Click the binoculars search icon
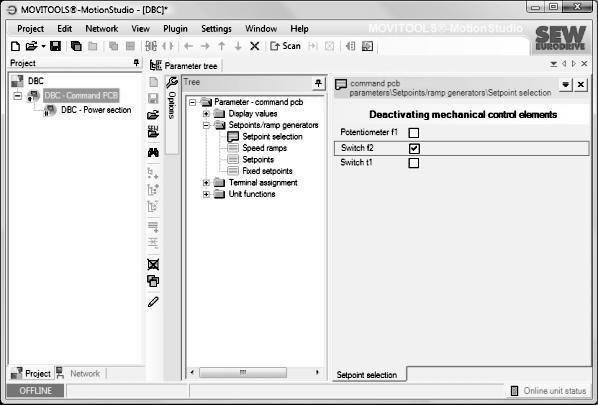This screenshot has width=598, height=405. (x=153, y=153)
